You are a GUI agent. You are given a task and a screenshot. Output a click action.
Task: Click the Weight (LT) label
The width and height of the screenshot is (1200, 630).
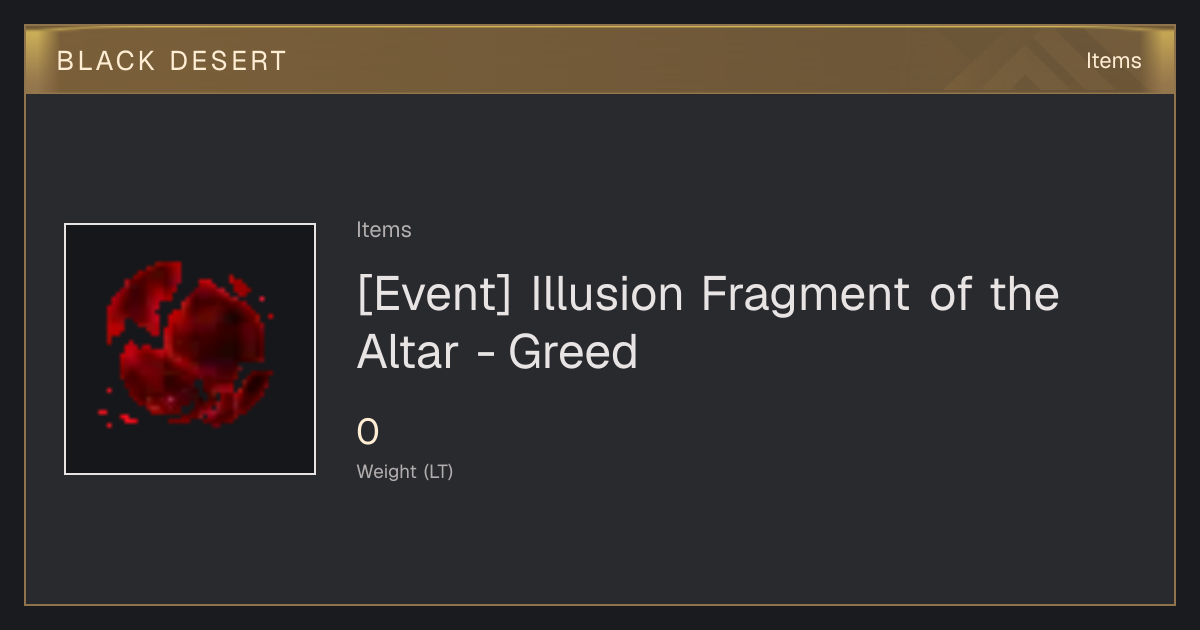pyautogui.click(x=405, y=471)
